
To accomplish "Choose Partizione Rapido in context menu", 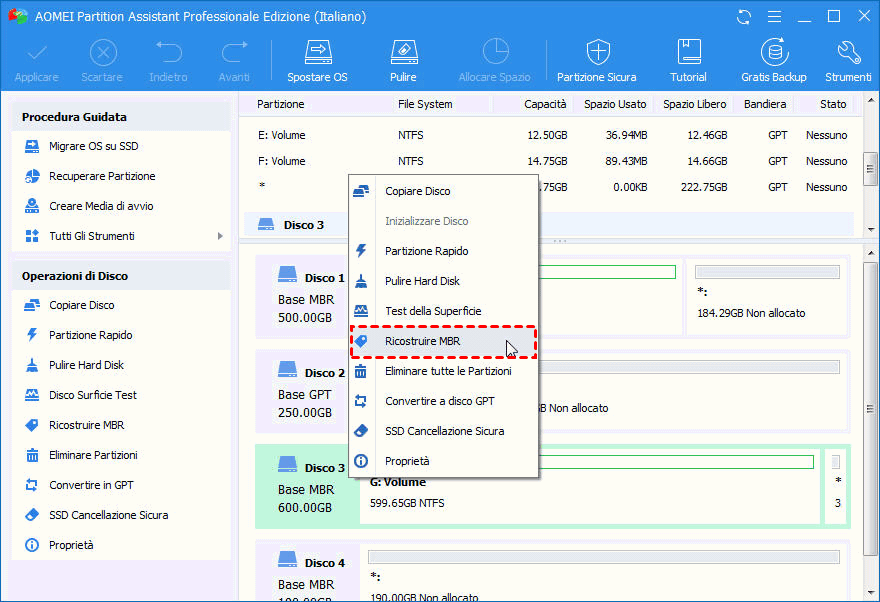I will click(x=443, y=251).
